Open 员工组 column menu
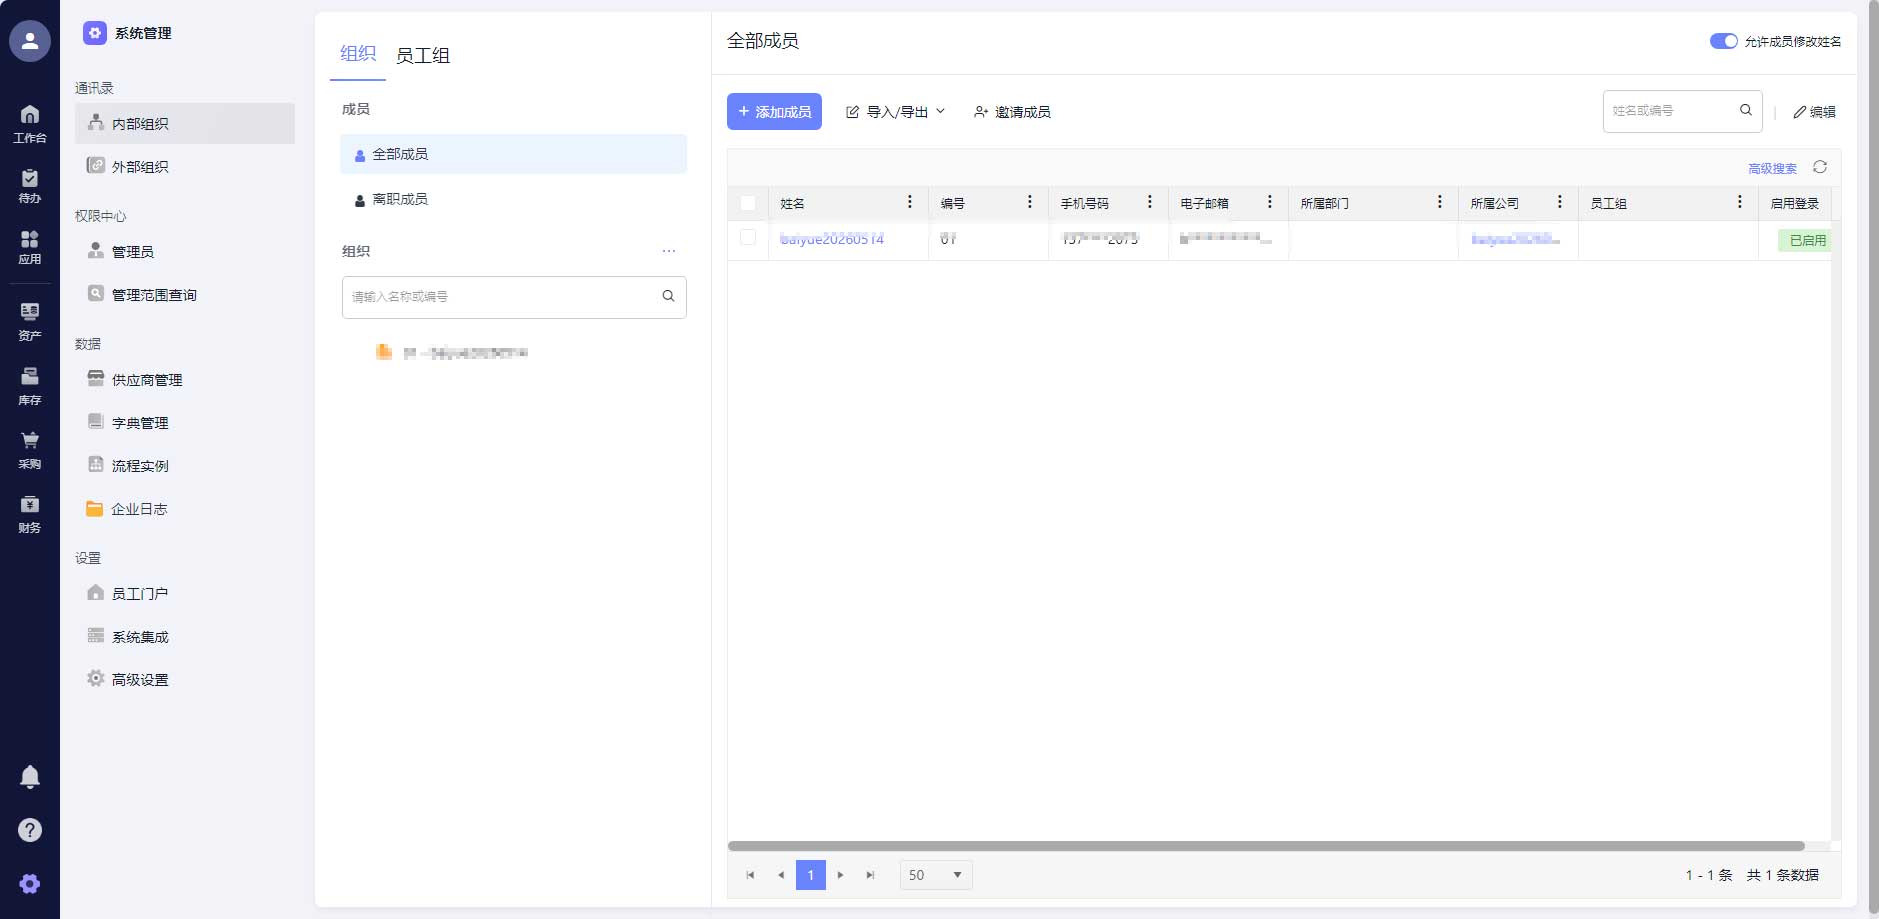The image size is (1879, 919). [1739, 202]
